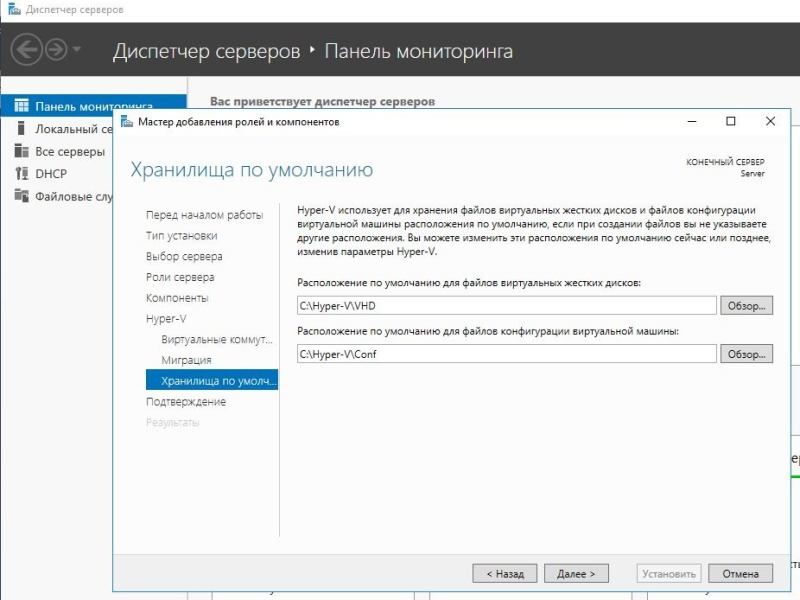Screen dimensions: 800x600
Task: Go to wizard step Миграция
Action: [186, 360]
